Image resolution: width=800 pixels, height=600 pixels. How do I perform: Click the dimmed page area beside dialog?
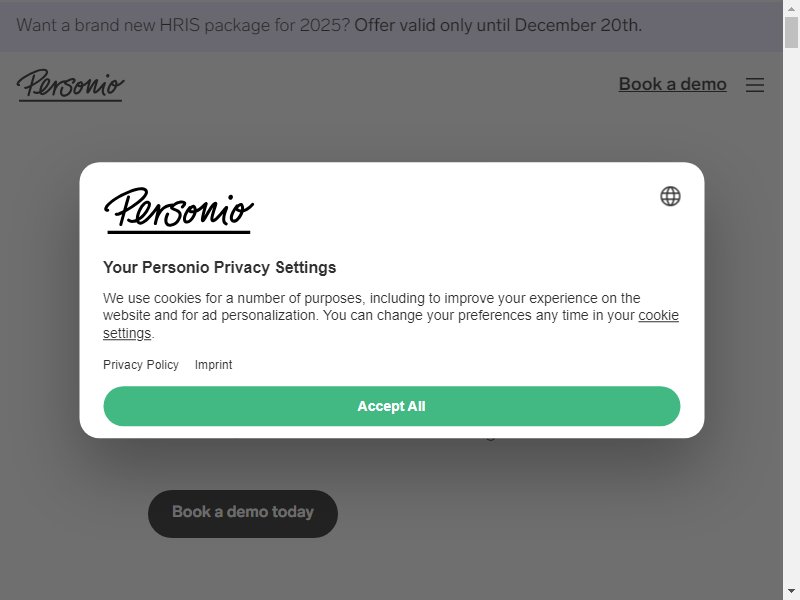(x=39, y=306)
